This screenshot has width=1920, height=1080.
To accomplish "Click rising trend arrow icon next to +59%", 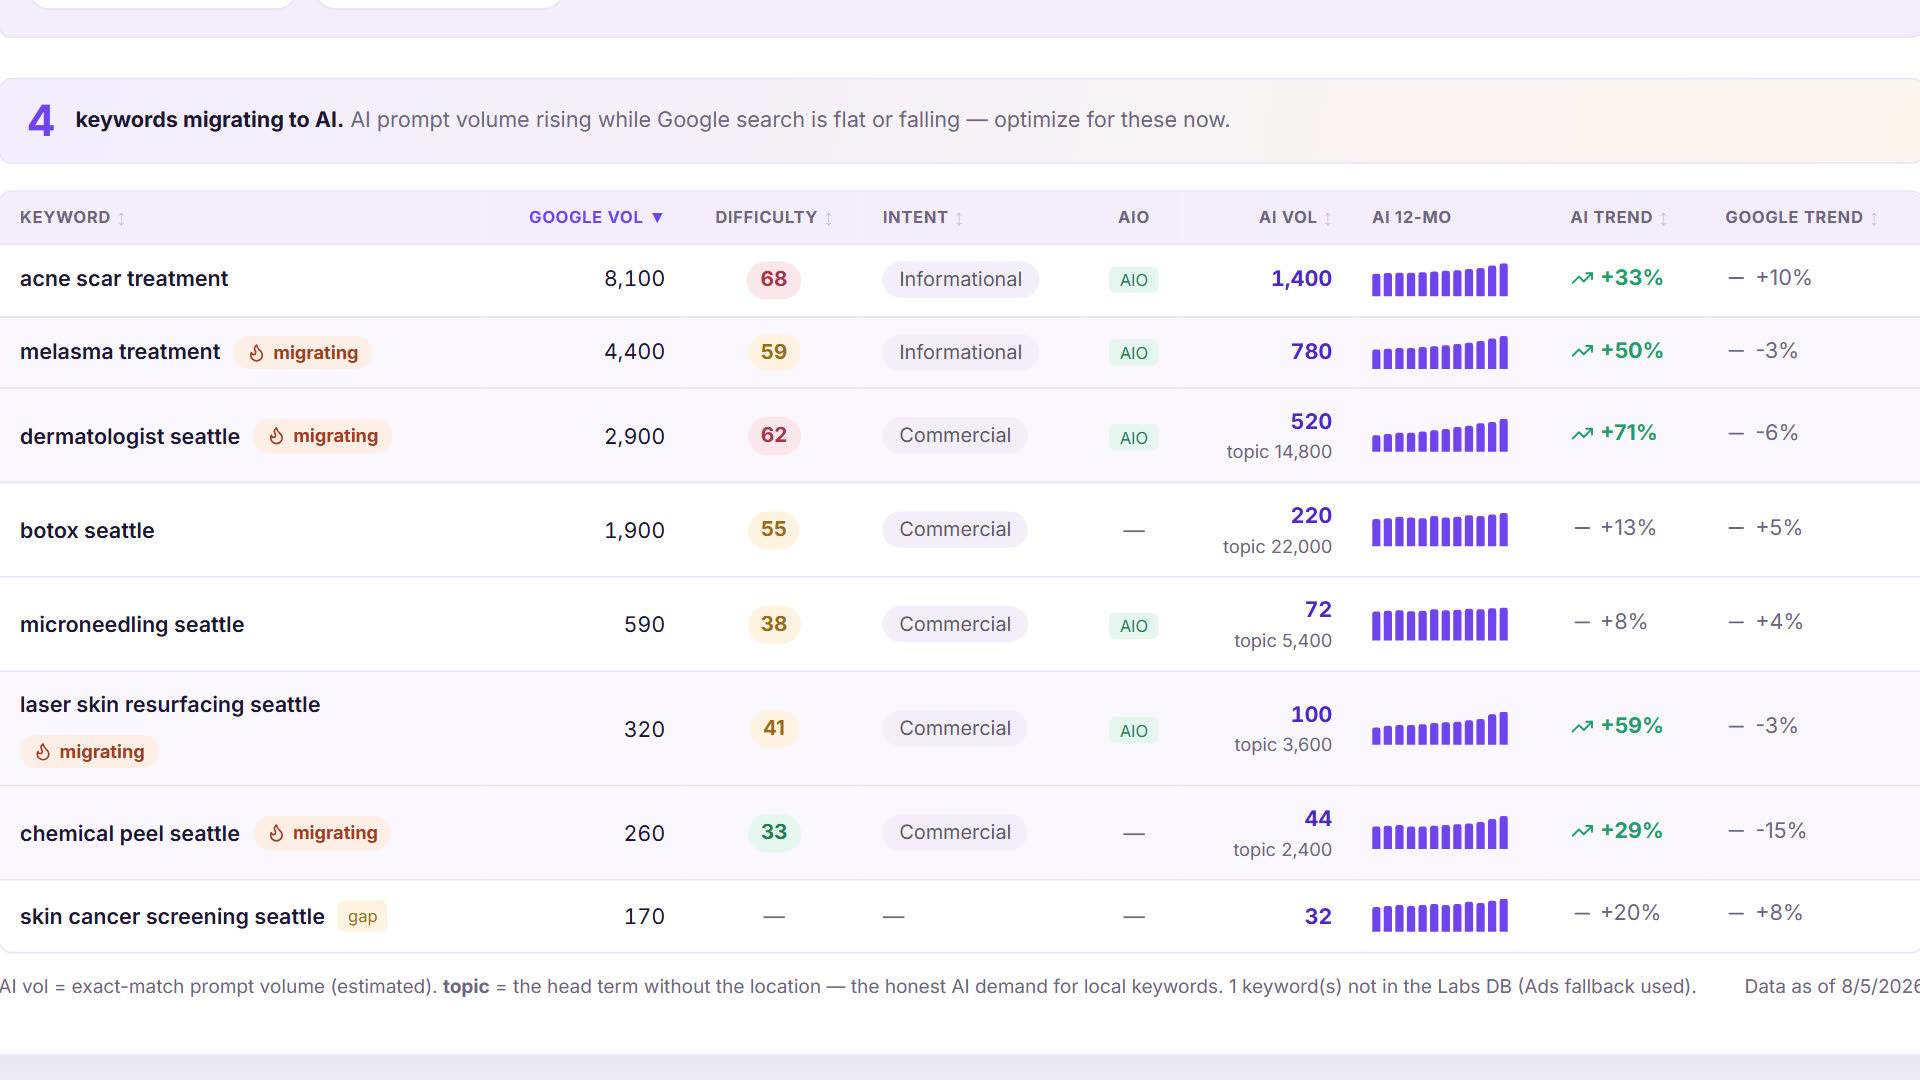I will click(x=1582, y=727).
